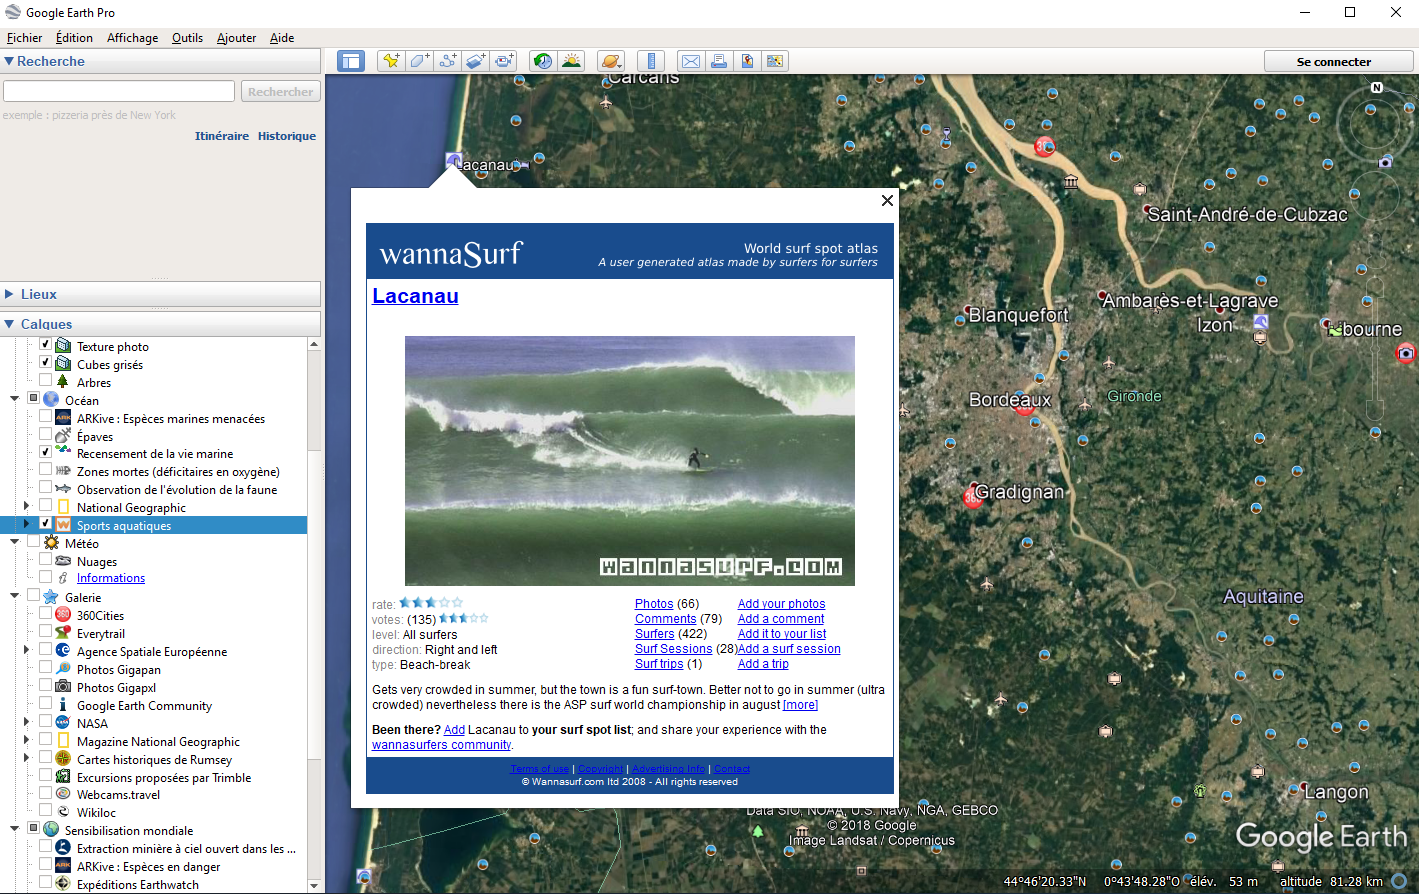Screen dimensions: 1419x894
Task: Collapse the Galerie layer group
Action: pos(15,597)
